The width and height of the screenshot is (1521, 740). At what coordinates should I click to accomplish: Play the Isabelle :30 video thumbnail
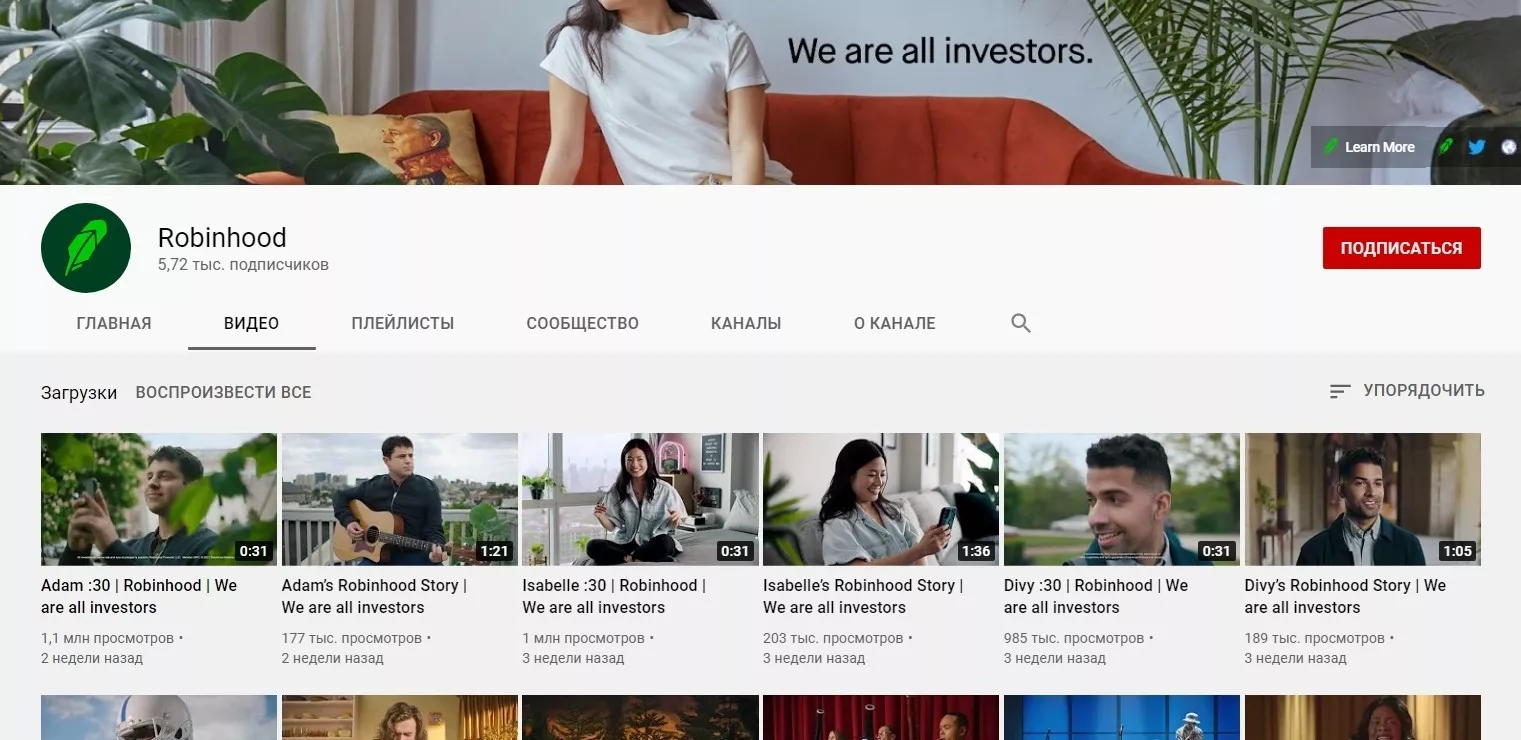click(x=640, y=499)
